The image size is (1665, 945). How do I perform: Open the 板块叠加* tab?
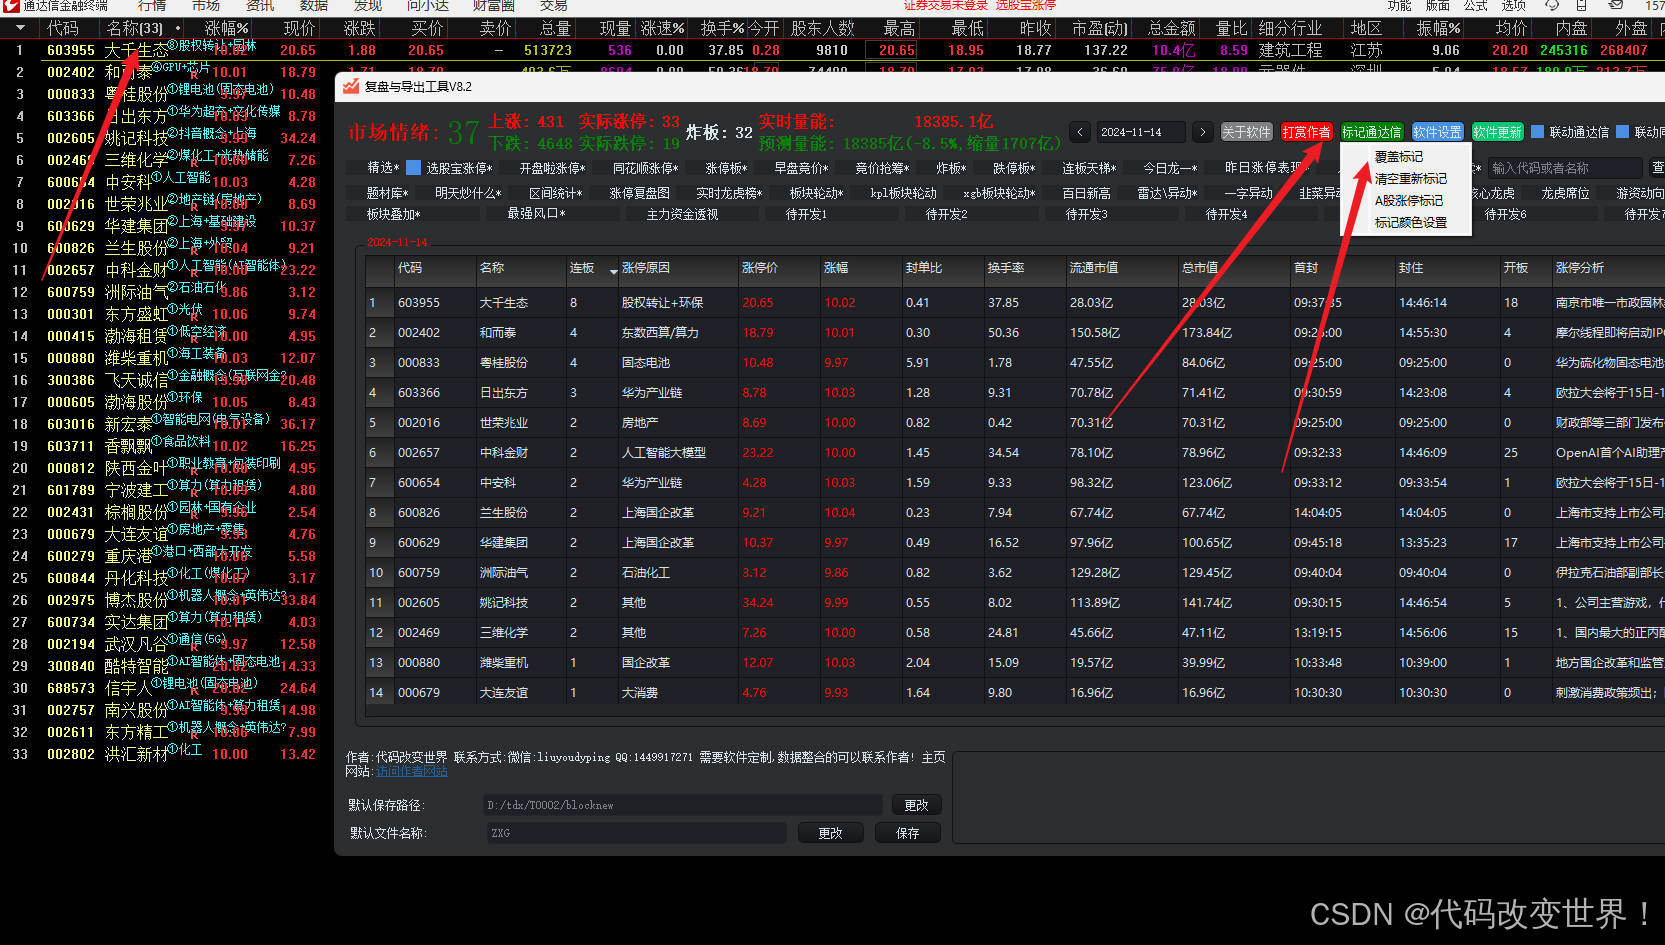tap(393, 214)
